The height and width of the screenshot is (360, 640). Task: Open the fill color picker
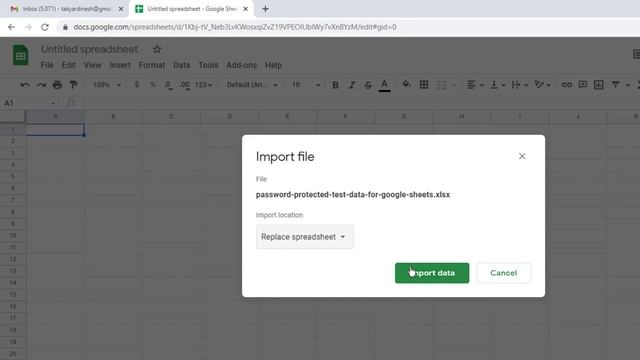tap(407, 85)
